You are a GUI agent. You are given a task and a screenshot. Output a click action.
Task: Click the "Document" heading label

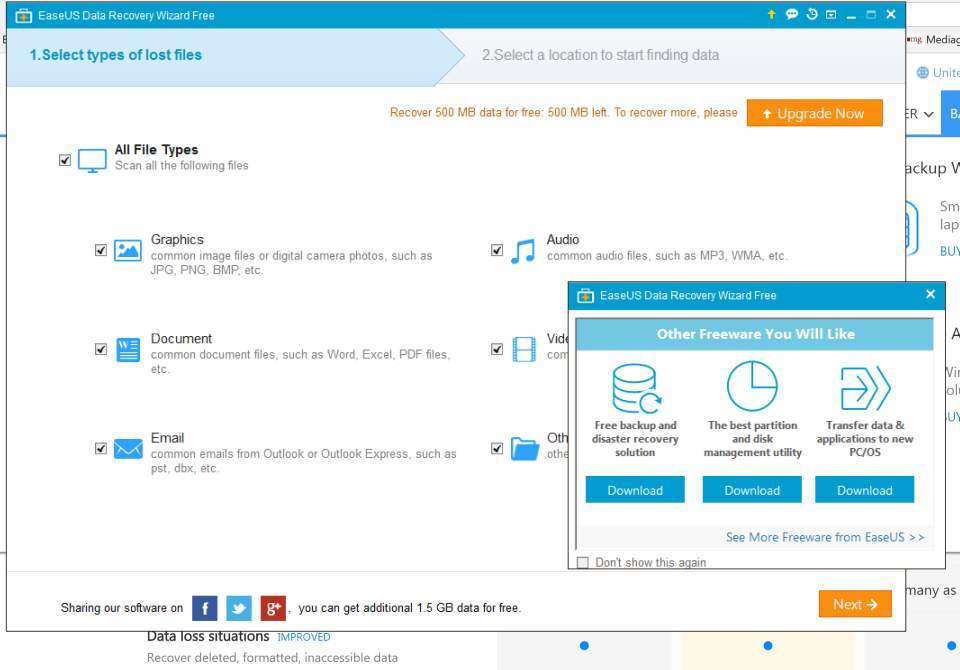click(181, 339)
